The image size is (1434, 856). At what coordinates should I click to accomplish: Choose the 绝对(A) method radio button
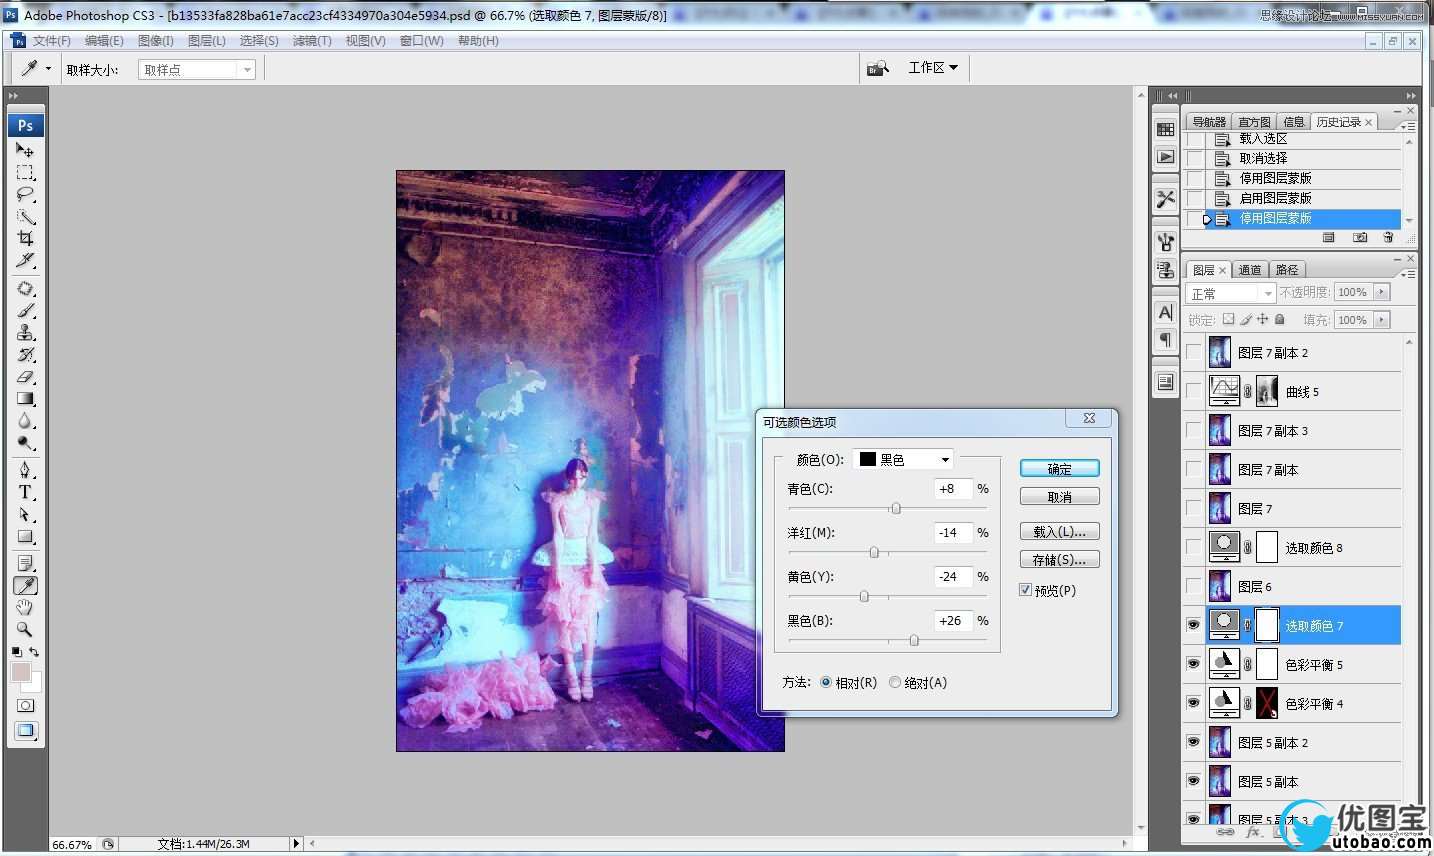pyautogui.click(x=895, y=682)
